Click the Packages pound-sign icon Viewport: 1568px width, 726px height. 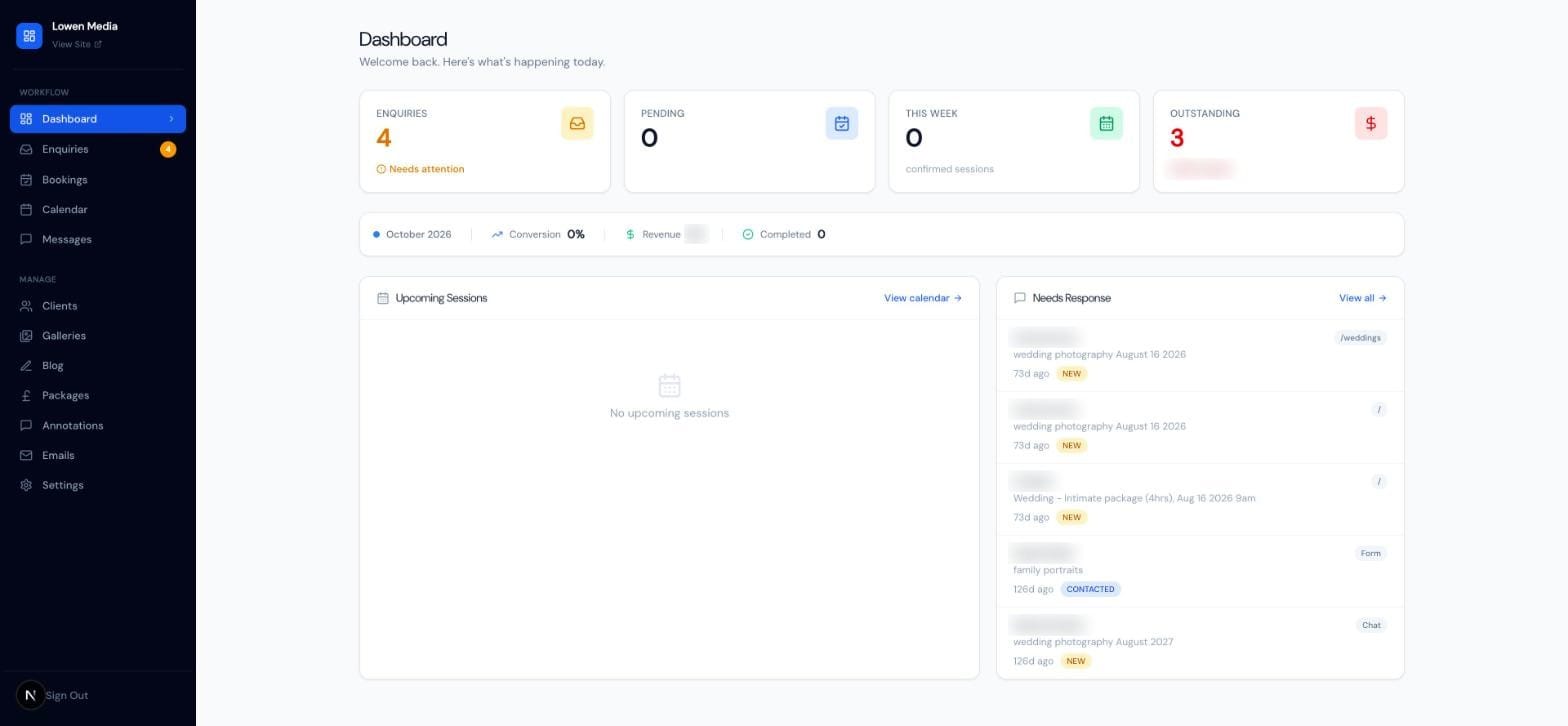click(26, 396)
